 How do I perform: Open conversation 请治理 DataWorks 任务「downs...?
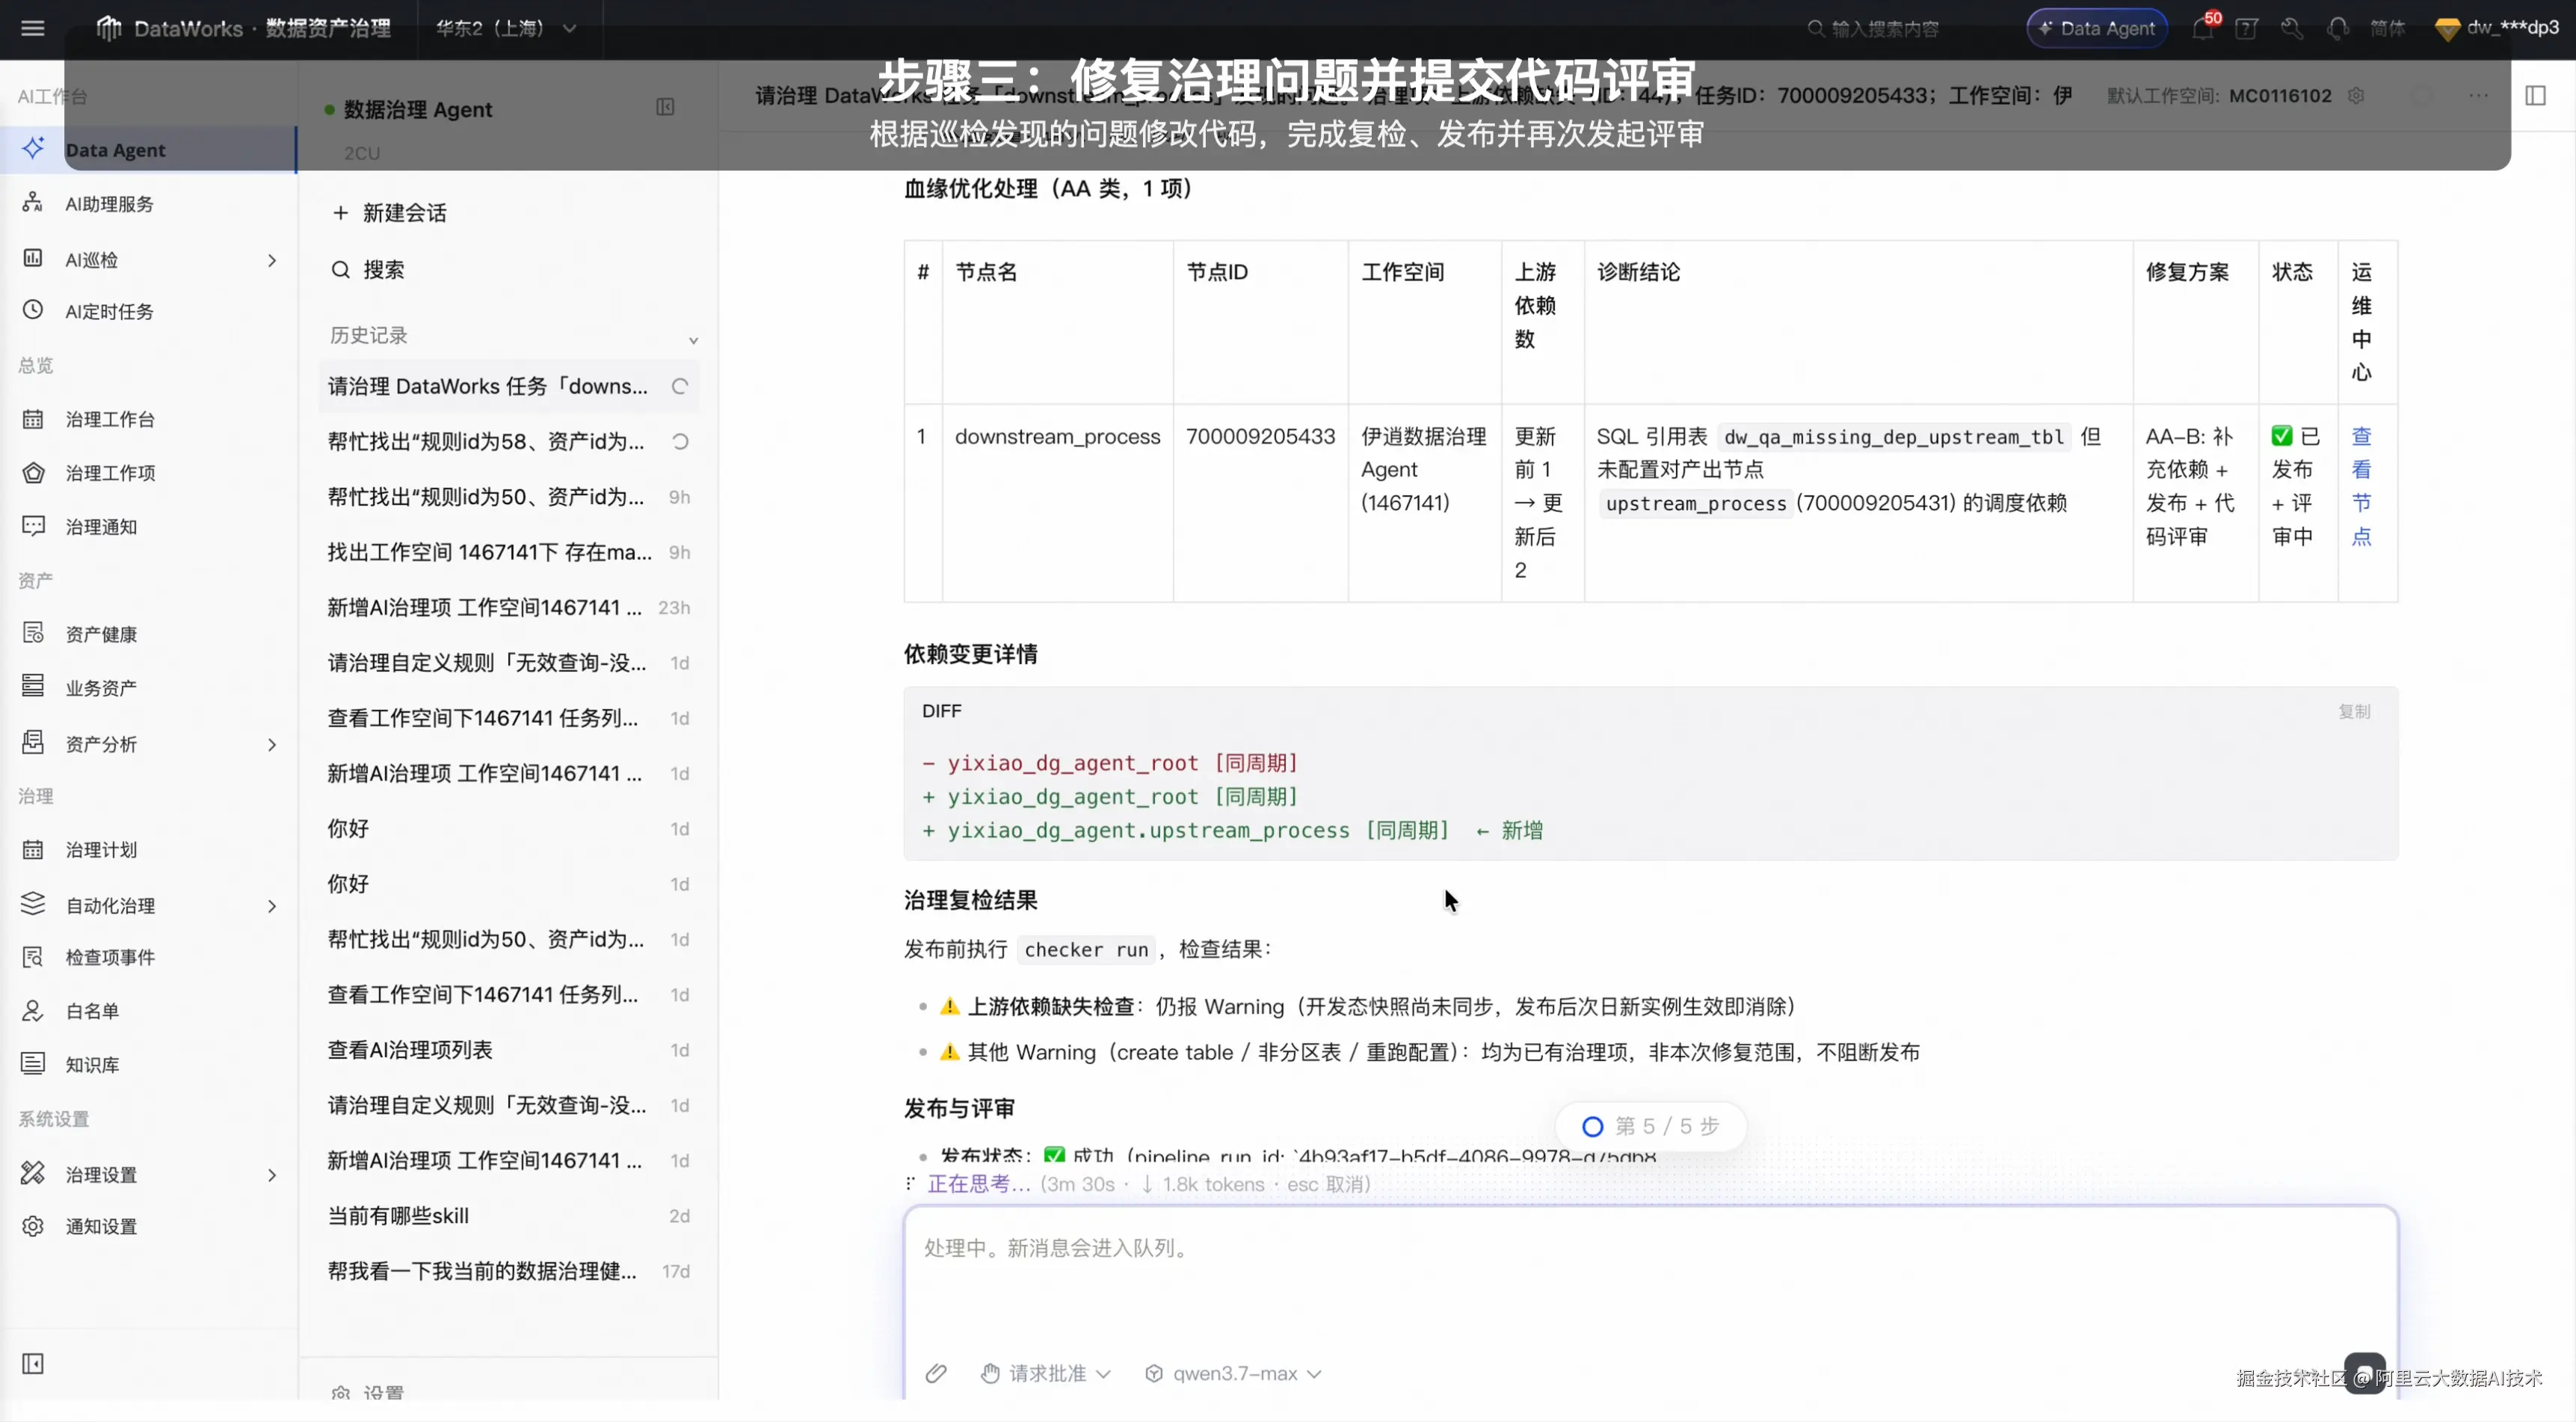[508, 386]
